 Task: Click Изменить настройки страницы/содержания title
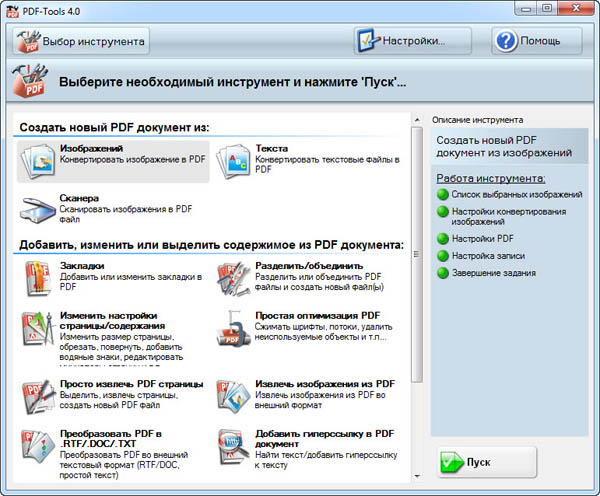(x=112, y=321)
